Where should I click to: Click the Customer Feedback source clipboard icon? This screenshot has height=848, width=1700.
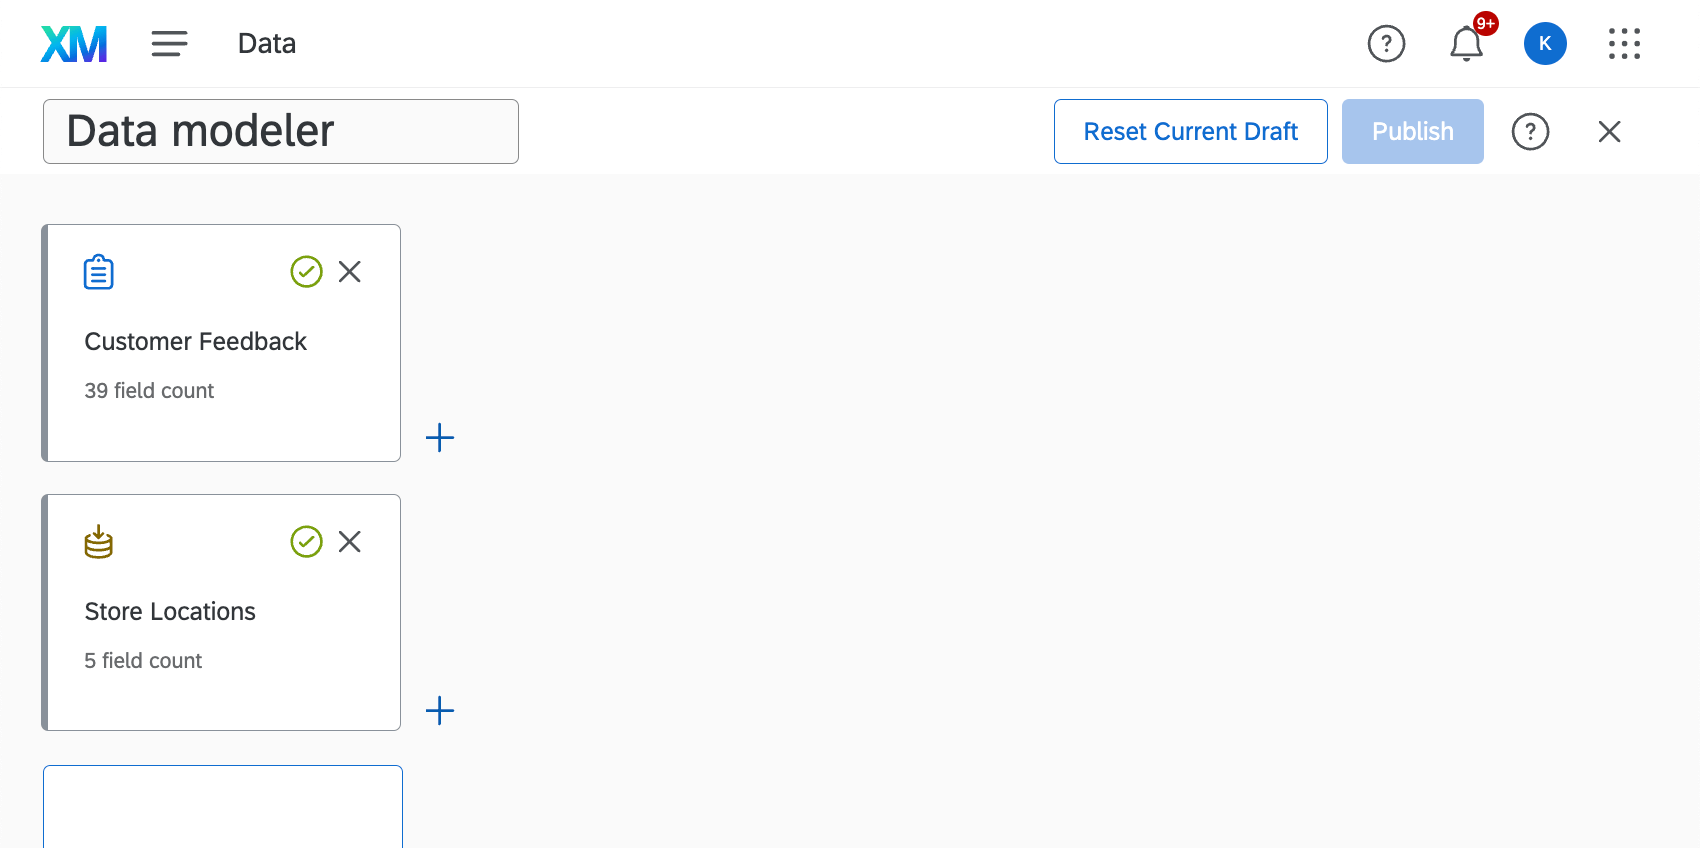coord(98,271)
